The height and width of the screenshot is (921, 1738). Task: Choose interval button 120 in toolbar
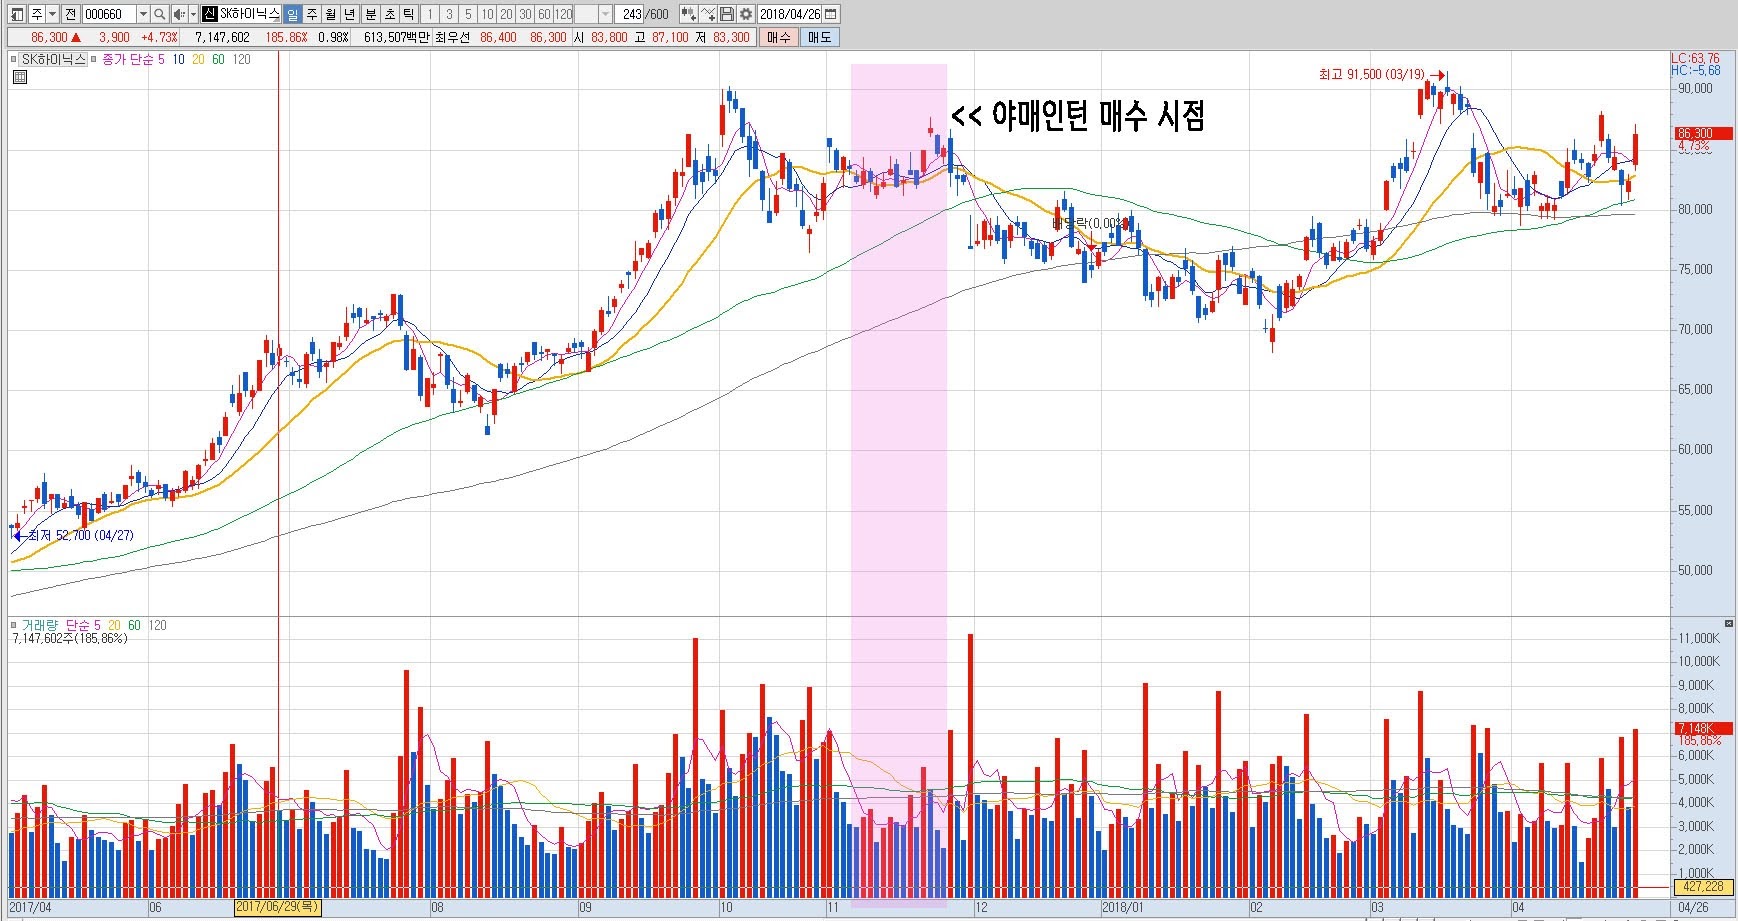(x=563, y=14)
